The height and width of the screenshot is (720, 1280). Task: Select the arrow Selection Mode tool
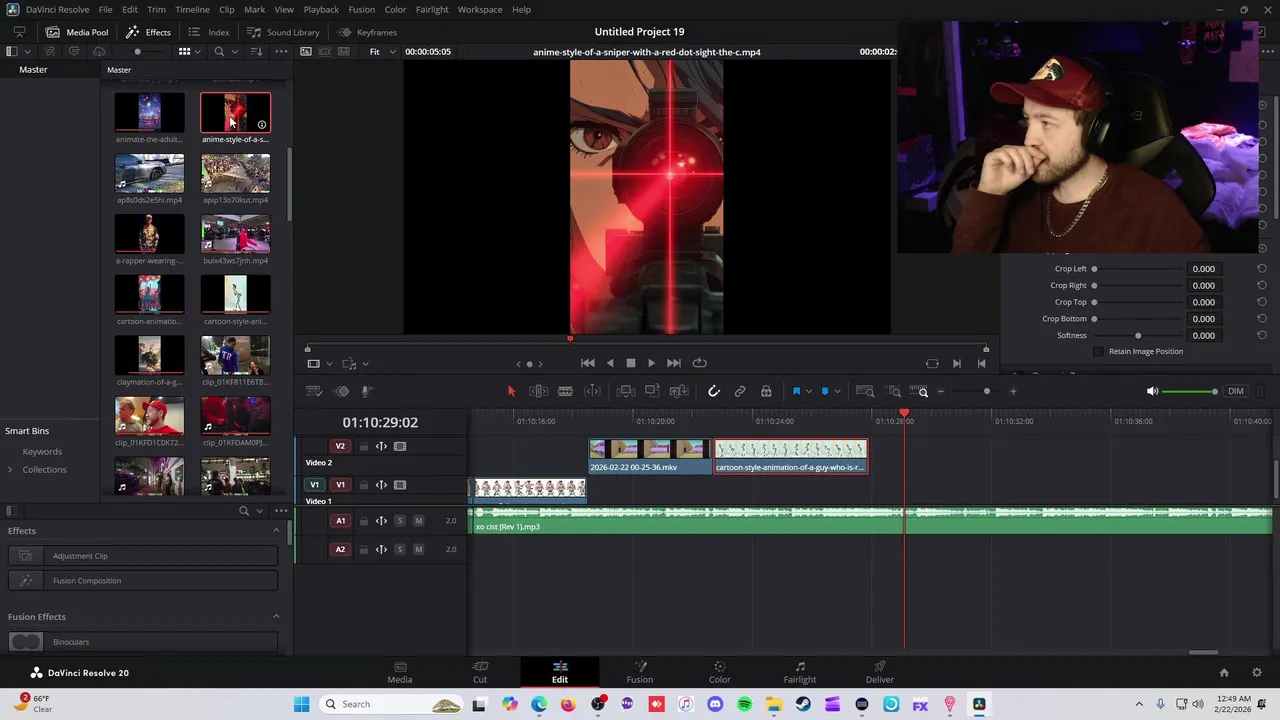(x=511, y=391)
